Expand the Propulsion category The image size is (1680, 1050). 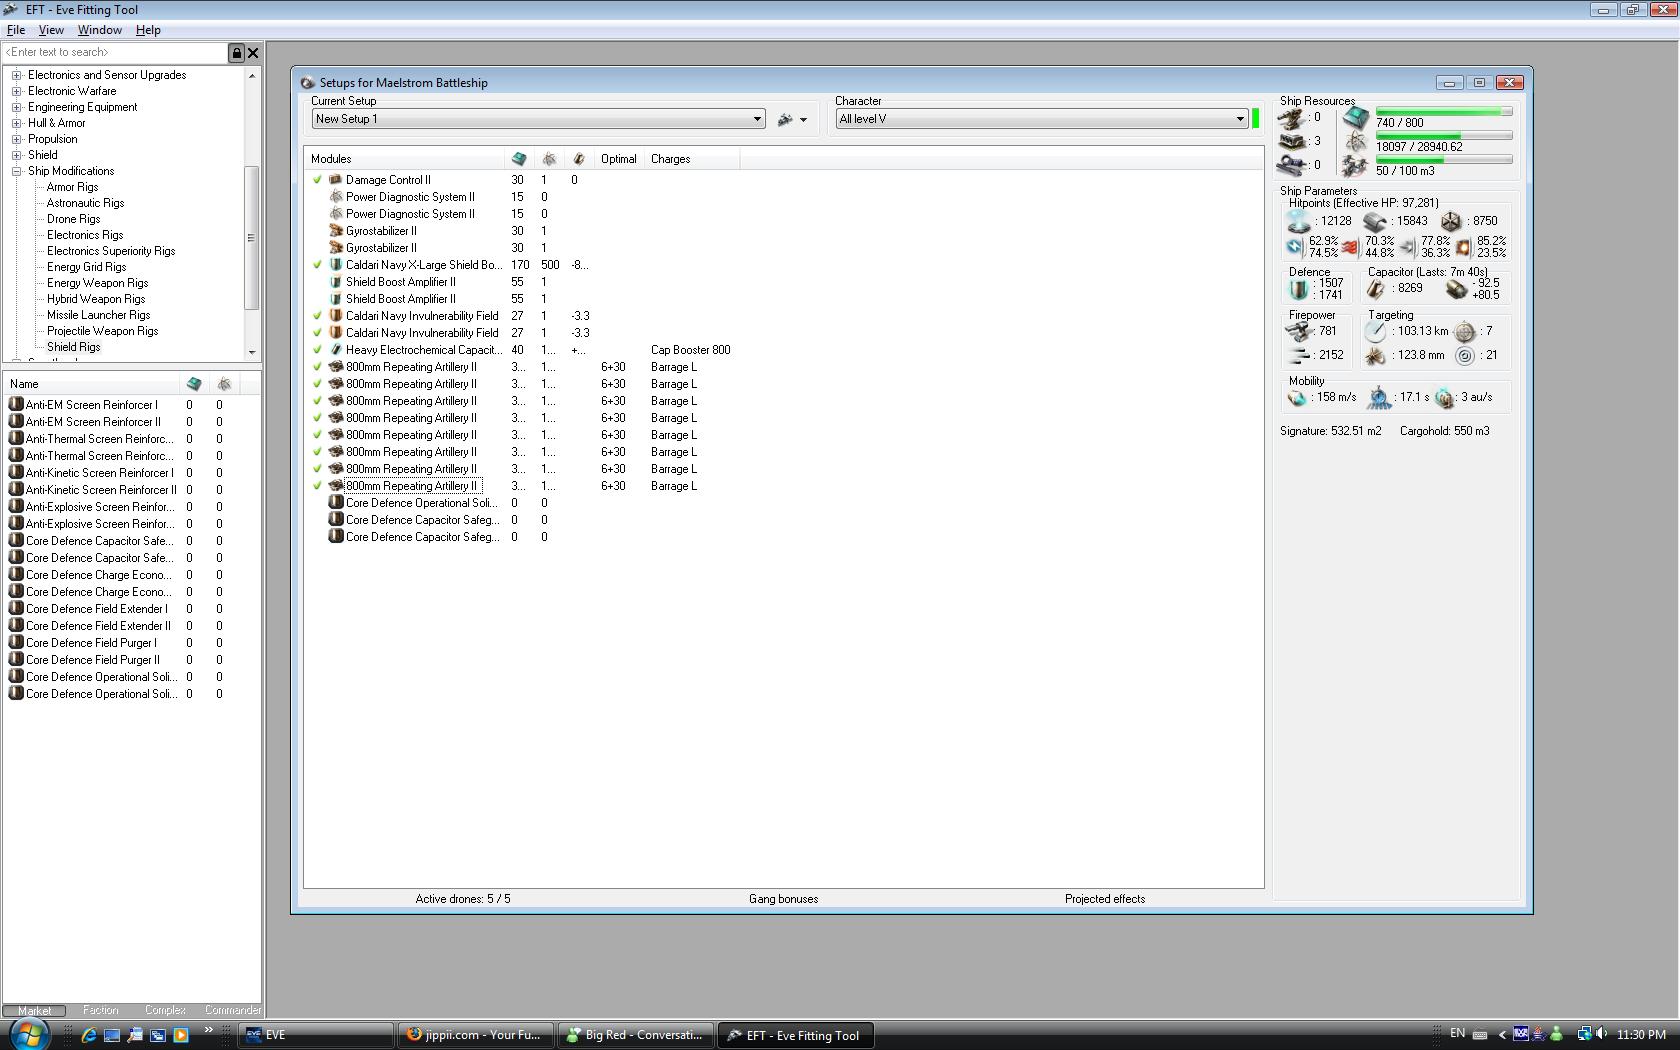coord(17,139)
